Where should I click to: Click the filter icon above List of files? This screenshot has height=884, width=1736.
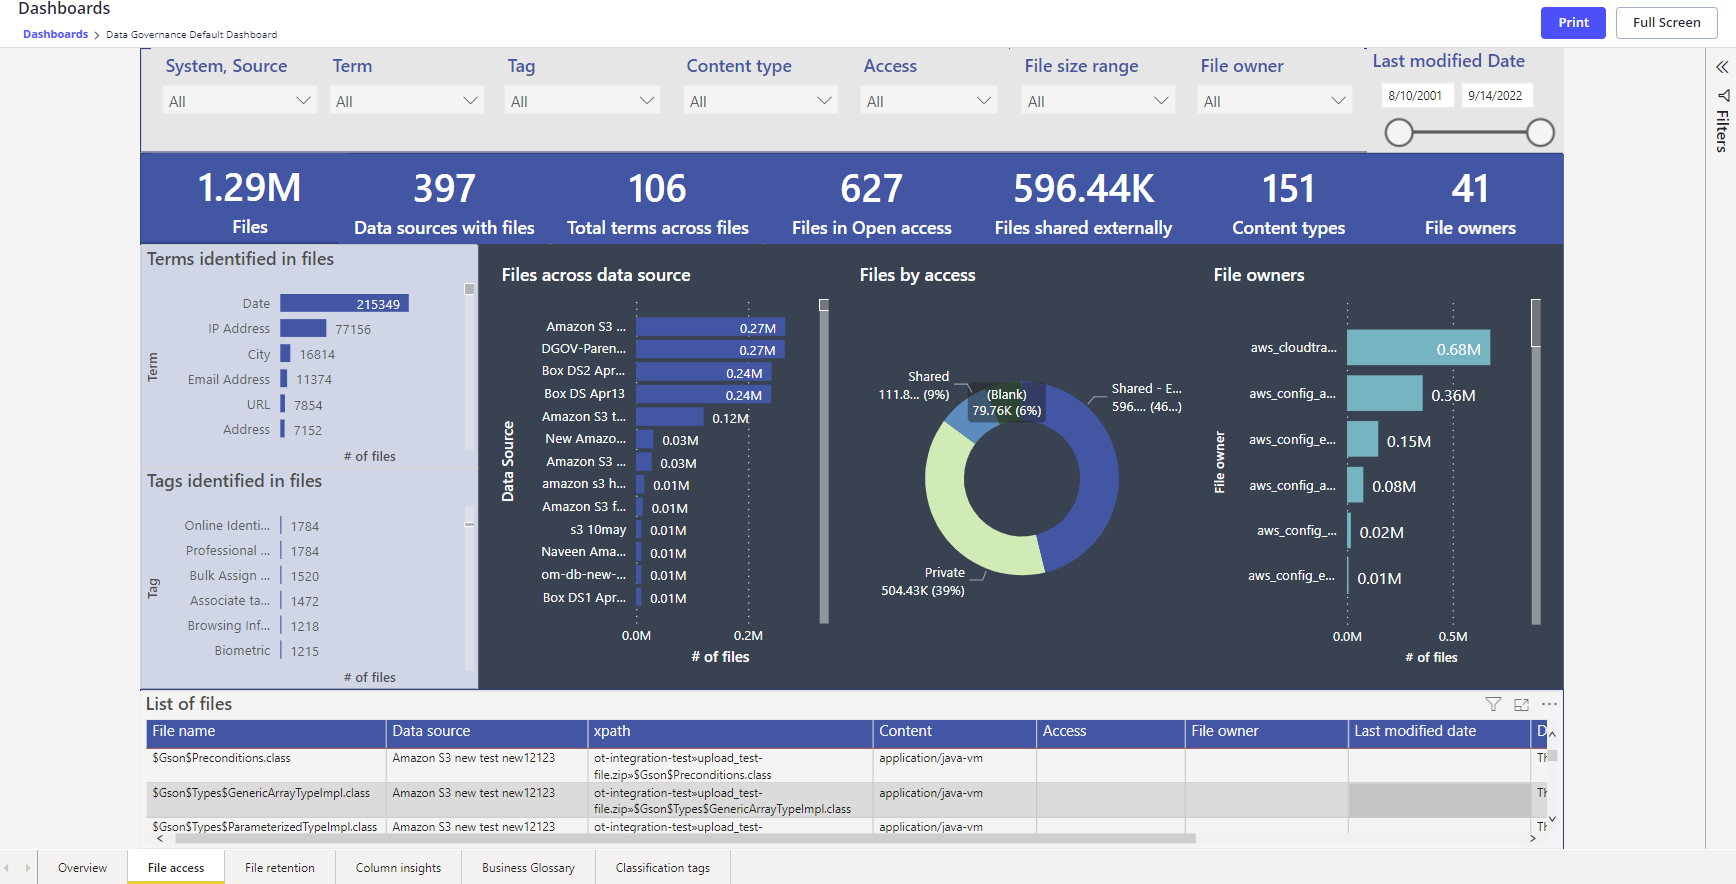tap(1493, 704)
